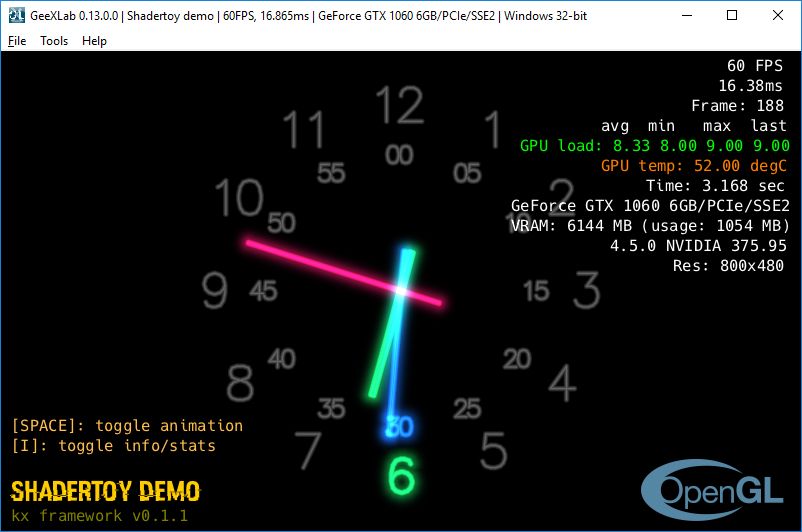Click the green 'GPU load' stats line
The height and width of the screenshot is (532, 802).
click(x=655, y=145)
